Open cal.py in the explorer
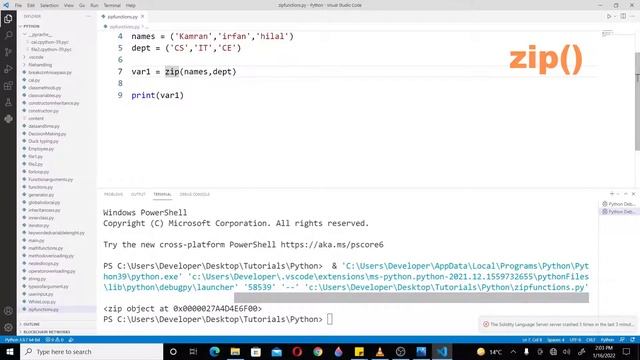This screenshot has height=360, width=640. point(34,80)
